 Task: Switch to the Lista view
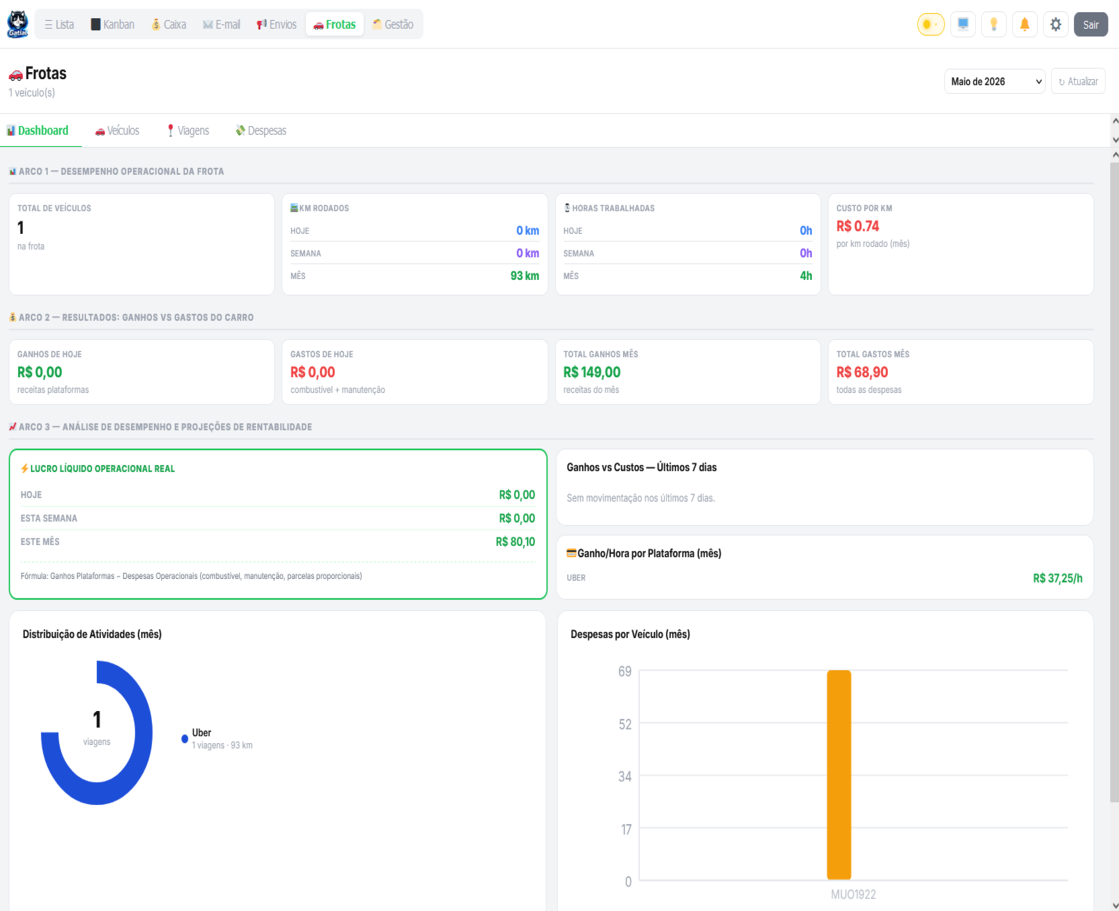[59, 24]
